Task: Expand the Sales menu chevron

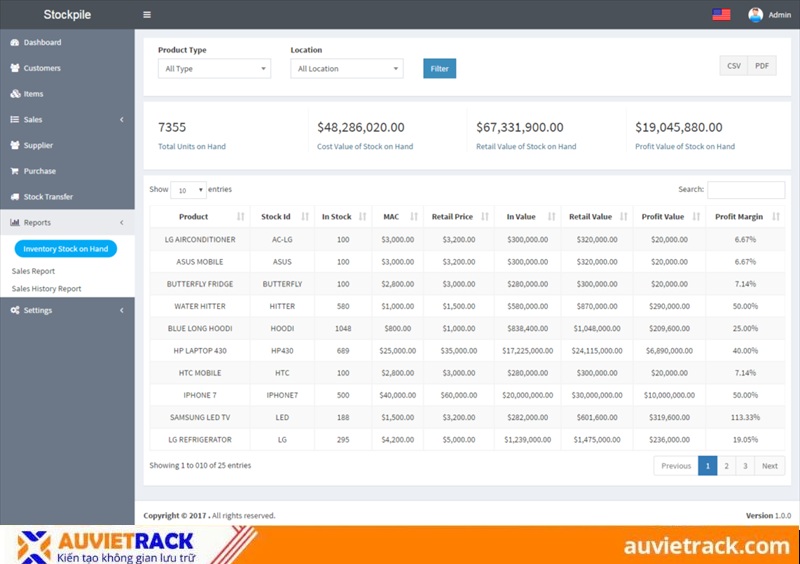Action: [121, 119]
